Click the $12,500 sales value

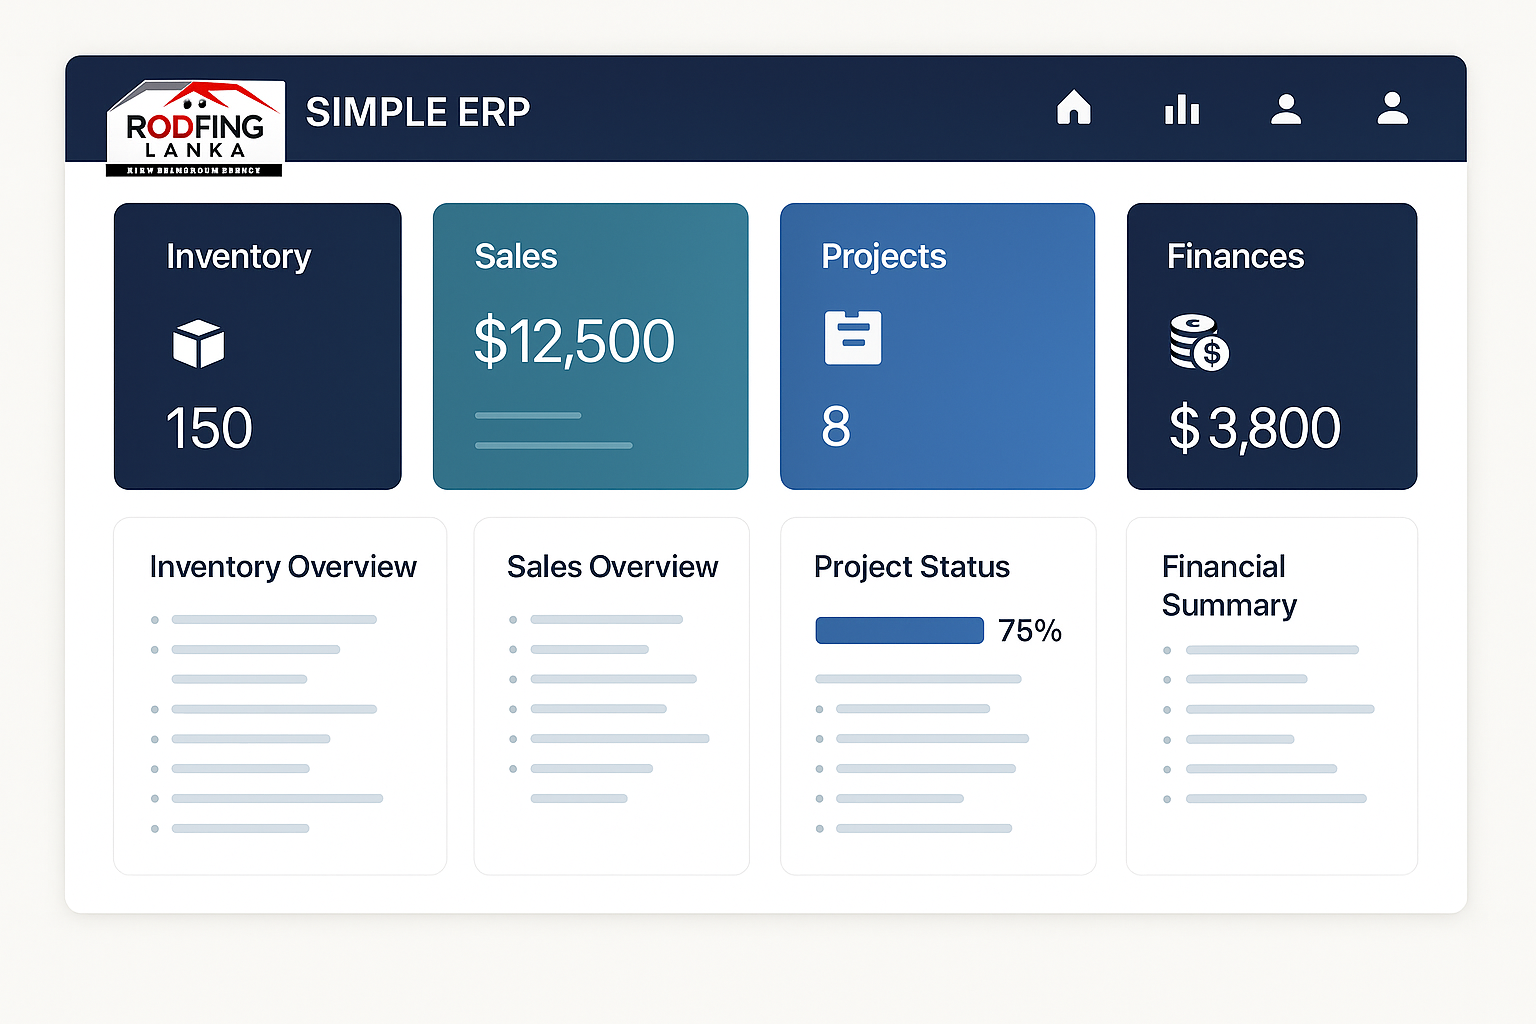(574, 341)
